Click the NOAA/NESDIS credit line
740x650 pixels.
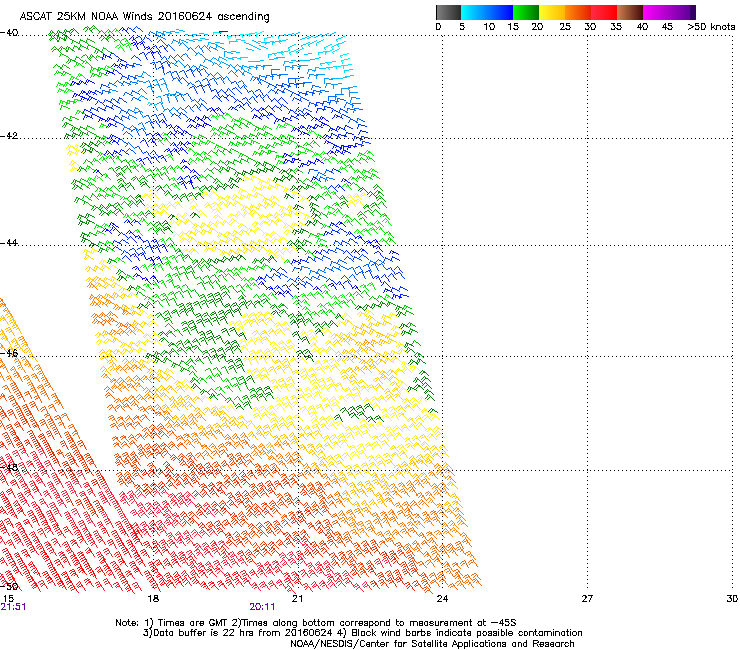[432, 644]
